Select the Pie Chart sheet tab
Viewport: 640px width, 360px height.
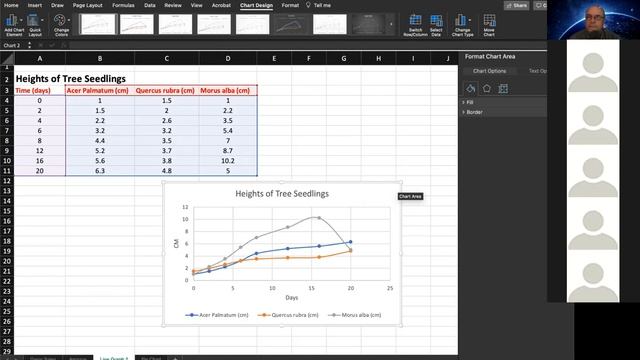point(151,358)
